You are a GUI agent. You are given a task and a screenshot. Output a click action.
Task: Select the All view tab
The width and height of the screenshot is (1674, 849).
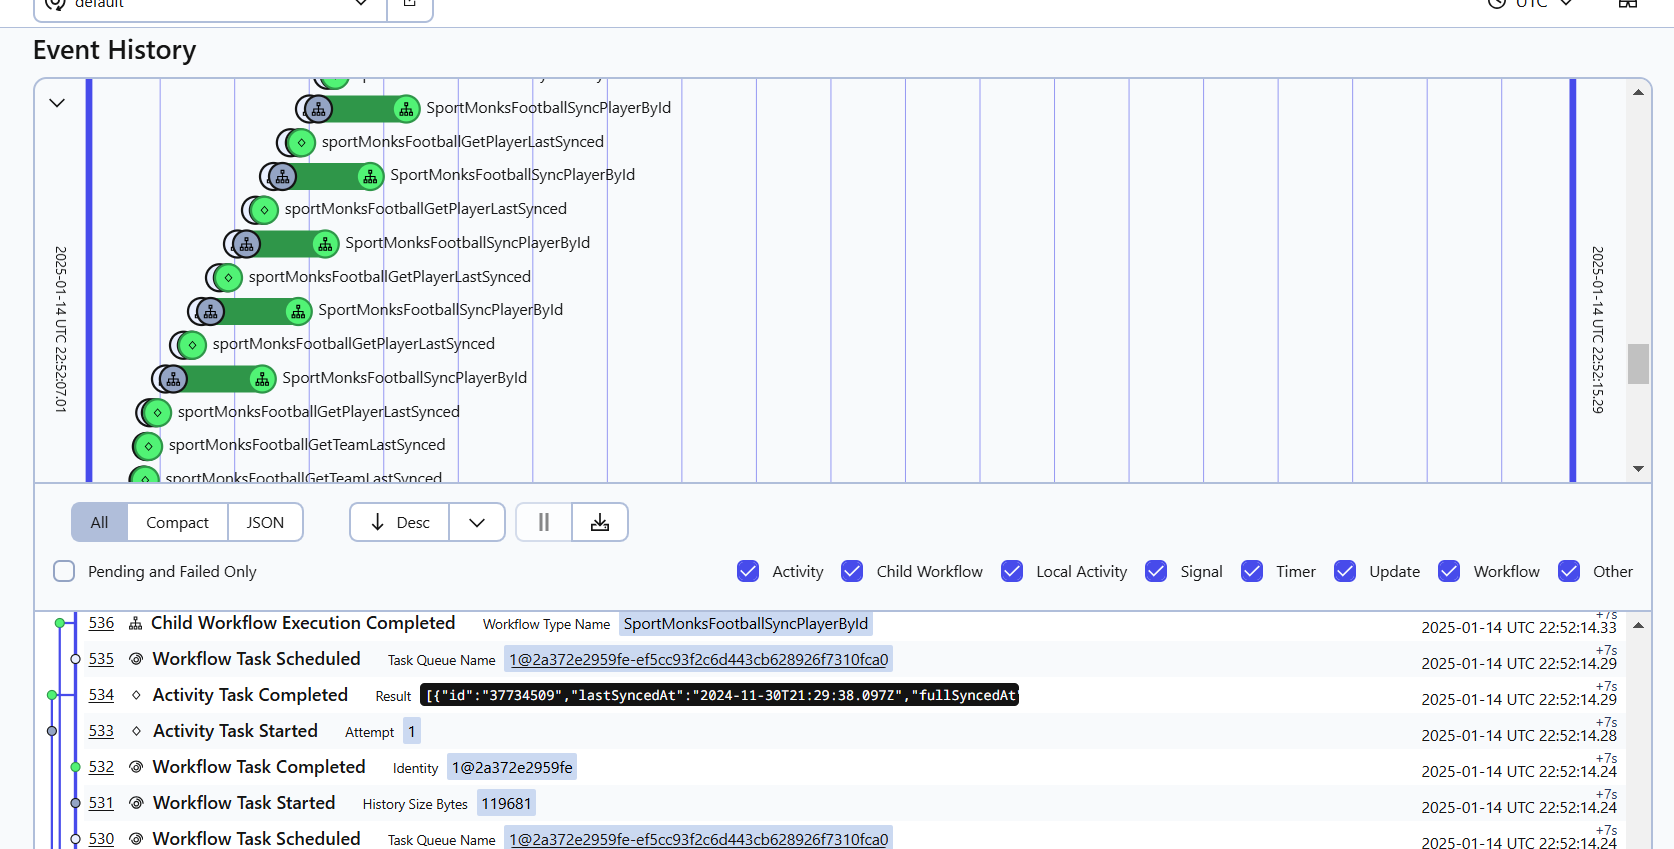click(99, 522)
